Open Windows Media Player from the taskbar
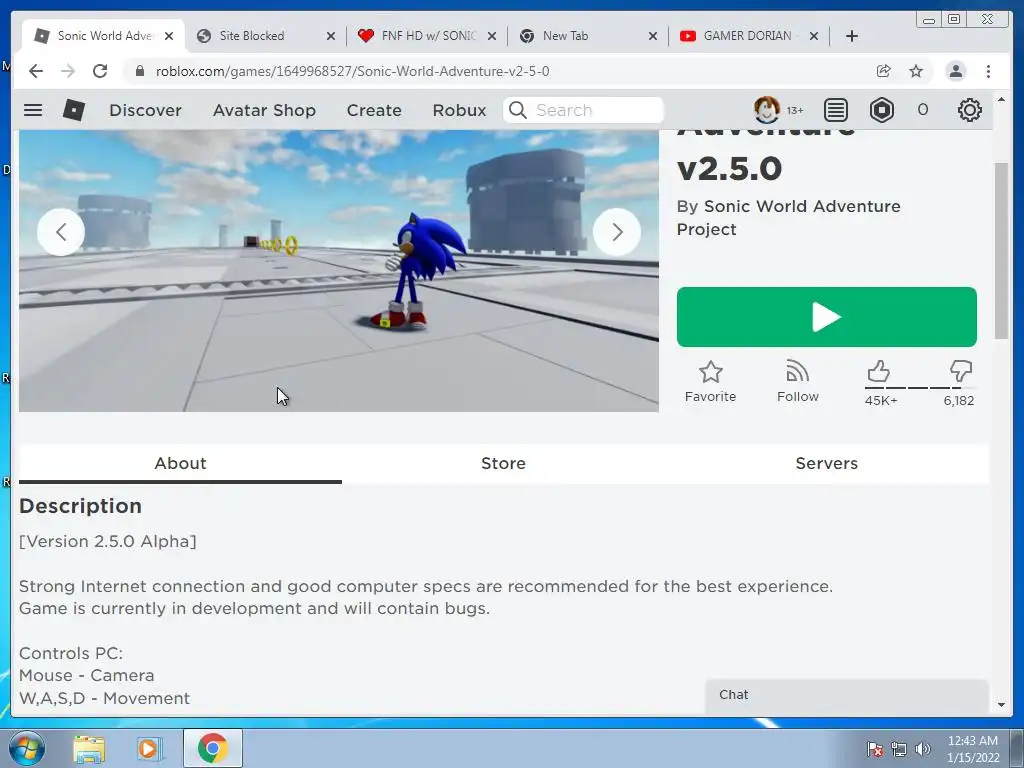The width and height of the screenshot is (1024, 768). [x=148, y=748]
